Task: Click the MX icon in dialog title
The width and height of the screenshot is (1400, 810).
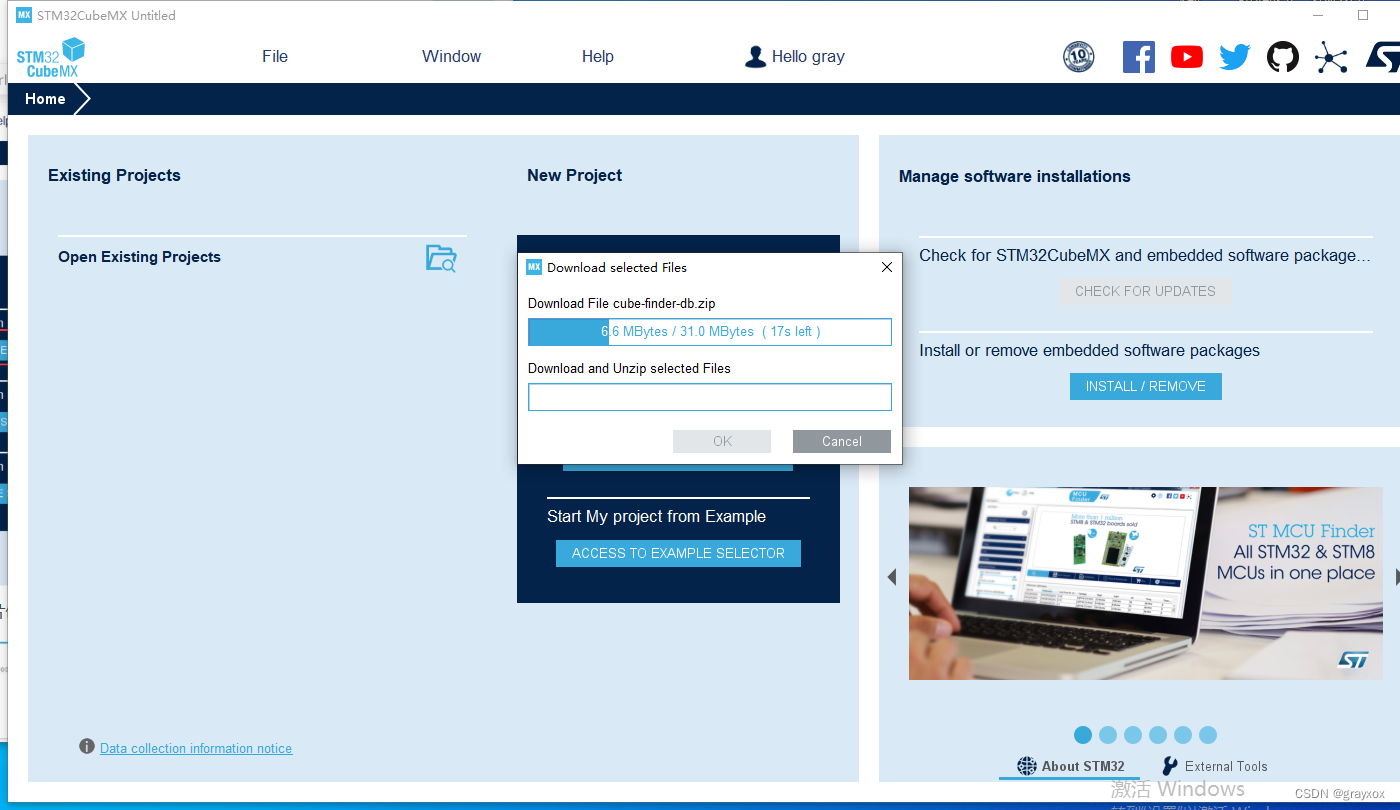Action: 534,267
